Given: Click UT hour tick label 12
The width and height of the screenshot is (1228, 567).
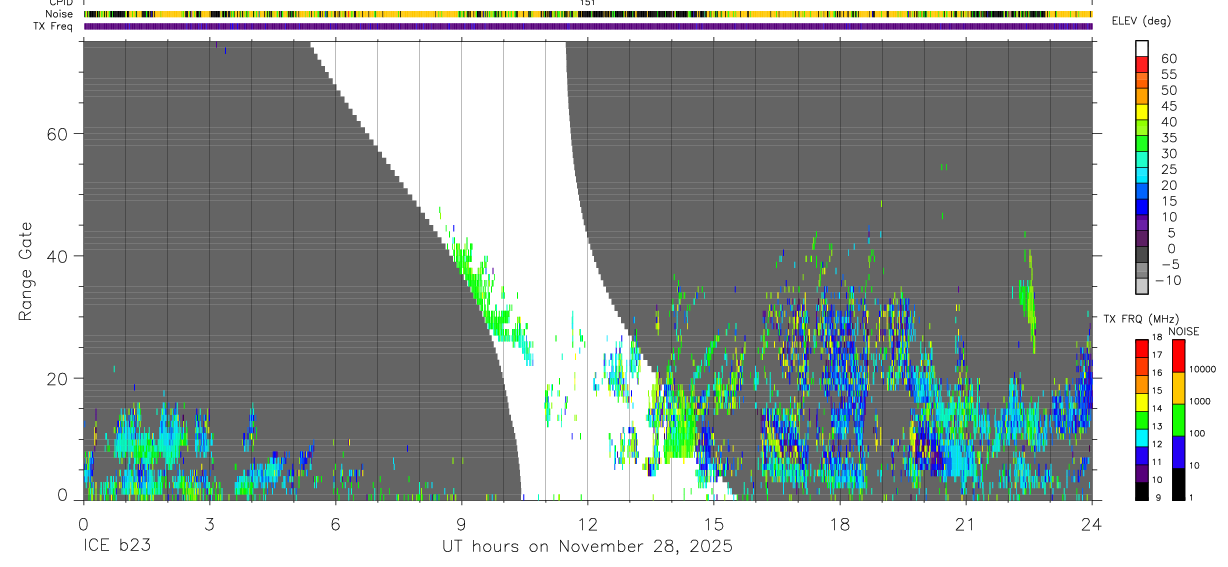Looking at the screenshot, I should 587,523.
